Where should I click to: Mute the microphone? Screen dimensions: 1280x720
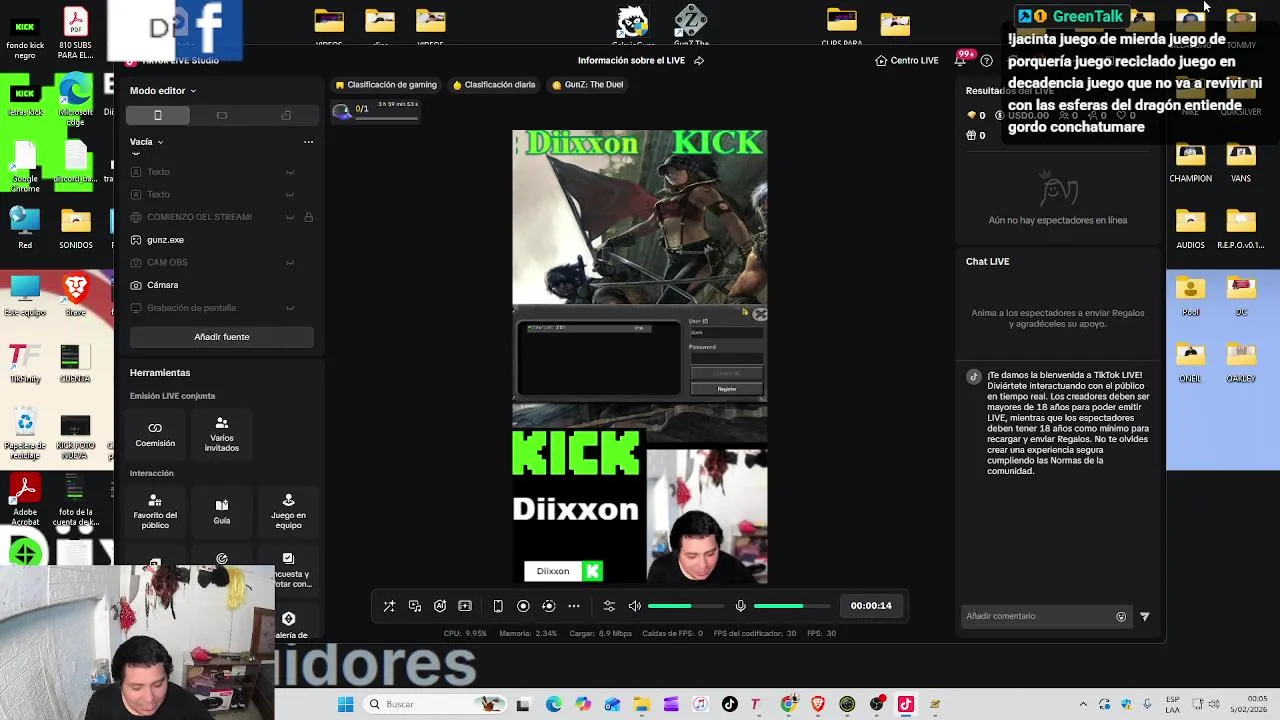740,606
